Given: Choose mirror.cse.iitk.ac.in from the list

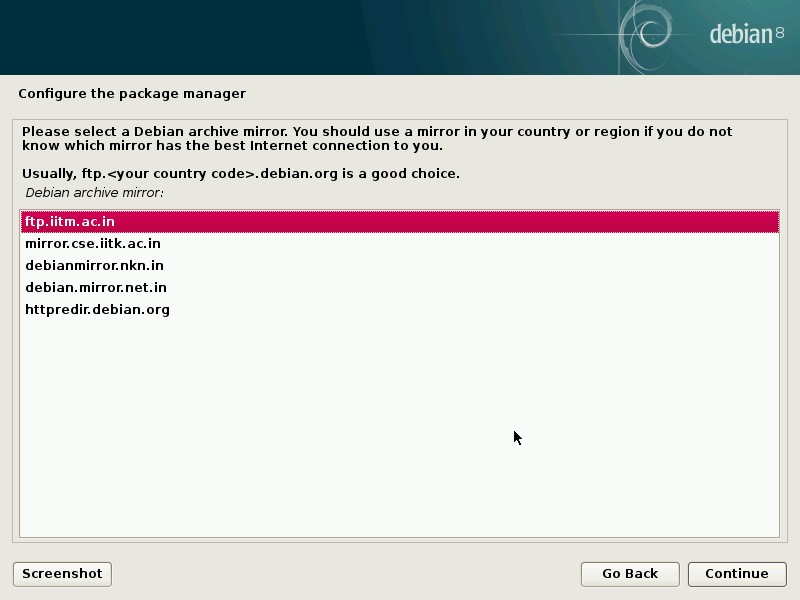Looking at the screenshot, I should (x=400, y=244).
